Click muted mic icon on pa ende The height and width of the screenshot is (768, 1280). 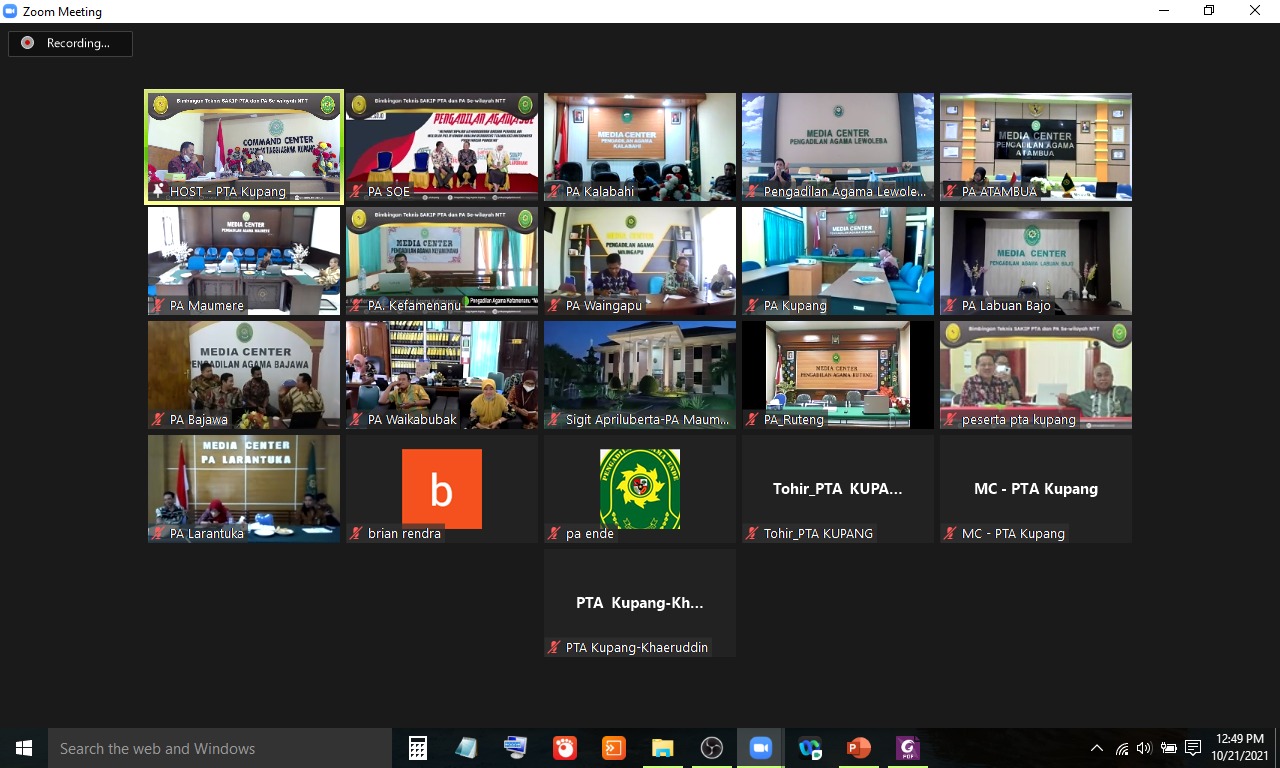554,534
